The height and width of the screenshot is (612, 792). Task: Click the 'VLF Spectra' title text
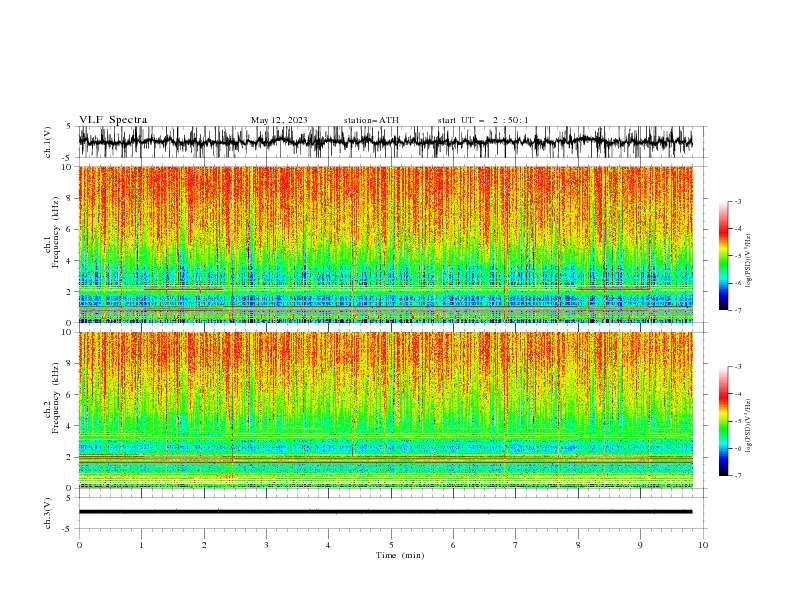113,120
